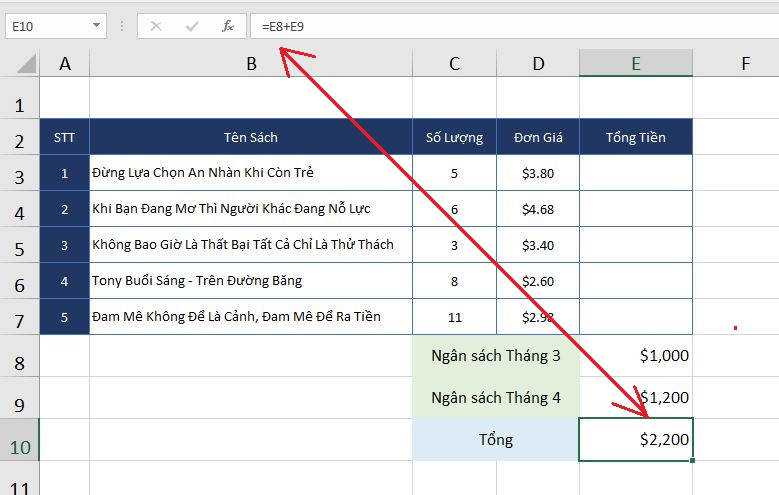
Task: Select column C header
Action: tap(454, 64)
